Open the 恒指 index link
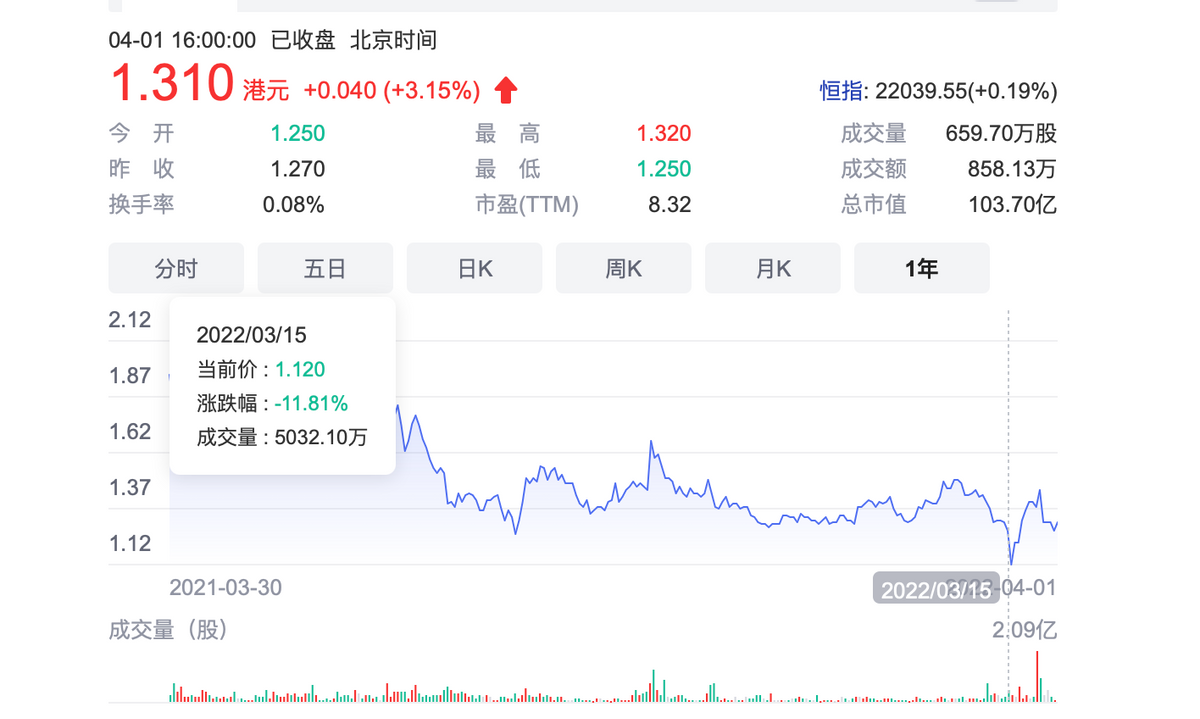The image size is (1200, 719). coord(842,91)
